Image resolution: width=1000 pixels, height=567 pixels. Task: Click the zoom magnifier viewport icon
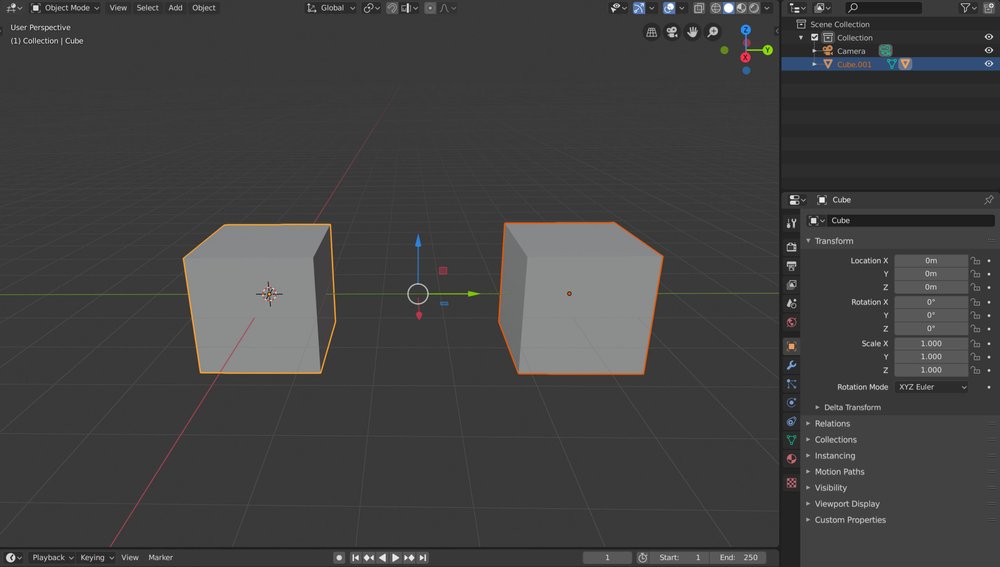point(713,32)
